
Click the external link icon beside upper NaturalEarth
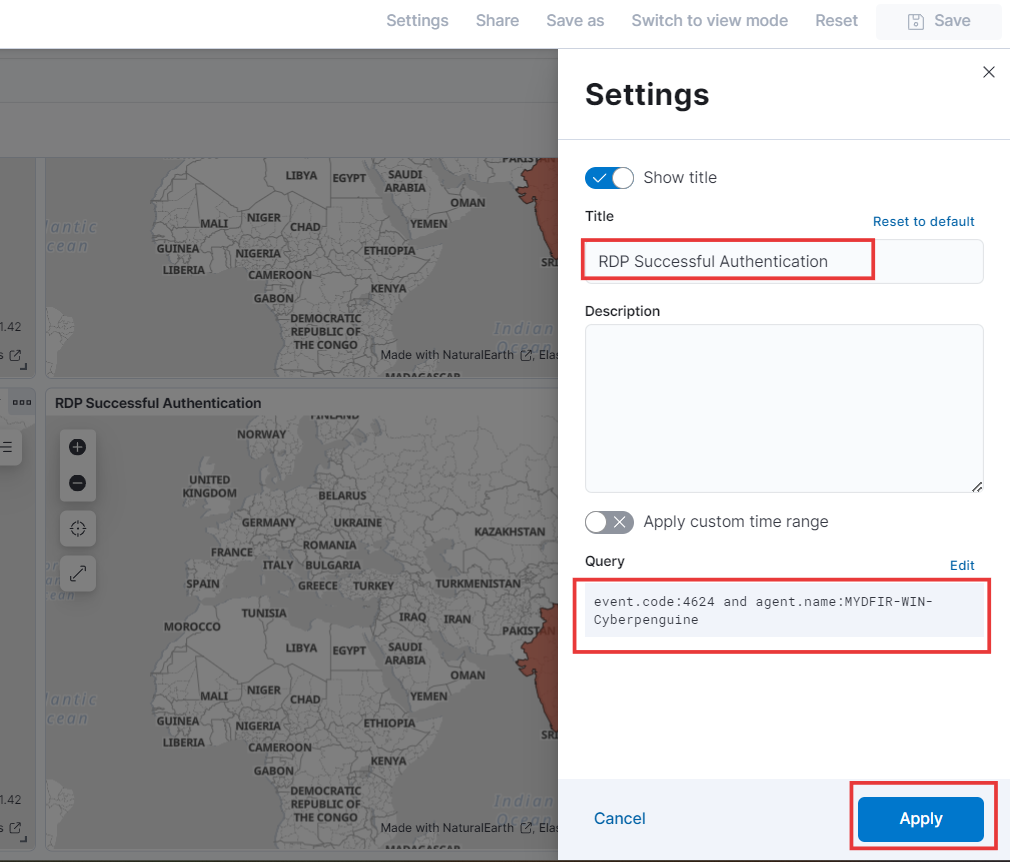(x=526, y=355)
